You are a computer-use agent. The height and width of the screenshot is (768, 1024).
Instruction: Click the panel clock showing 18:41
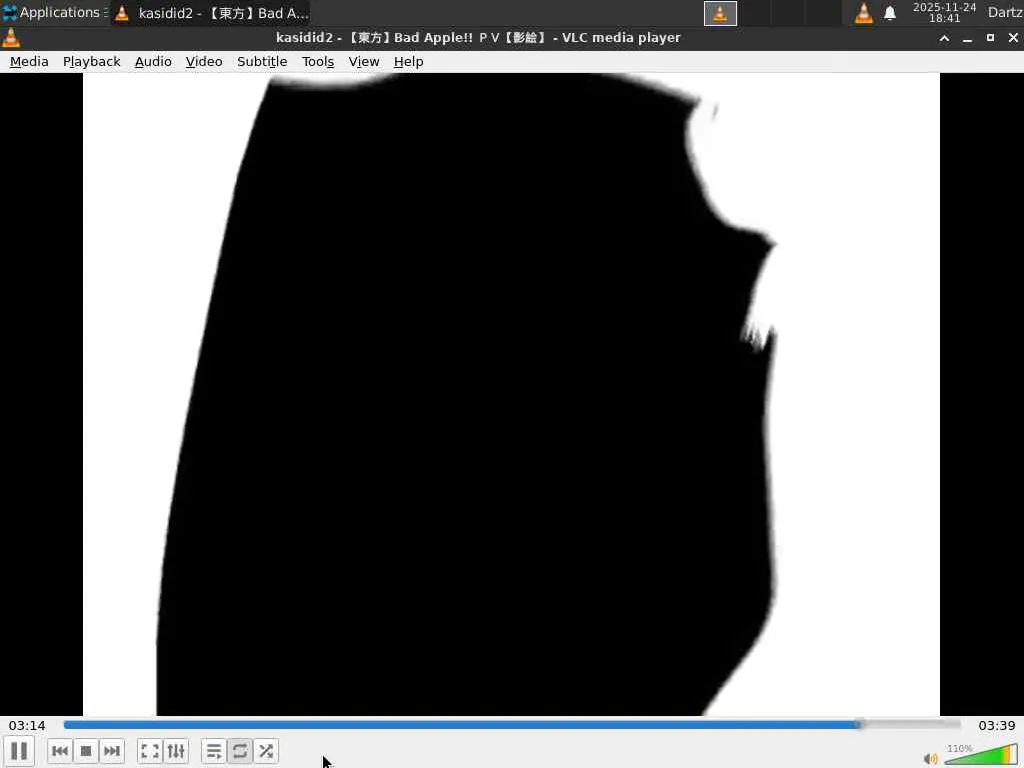click(944, 13)
